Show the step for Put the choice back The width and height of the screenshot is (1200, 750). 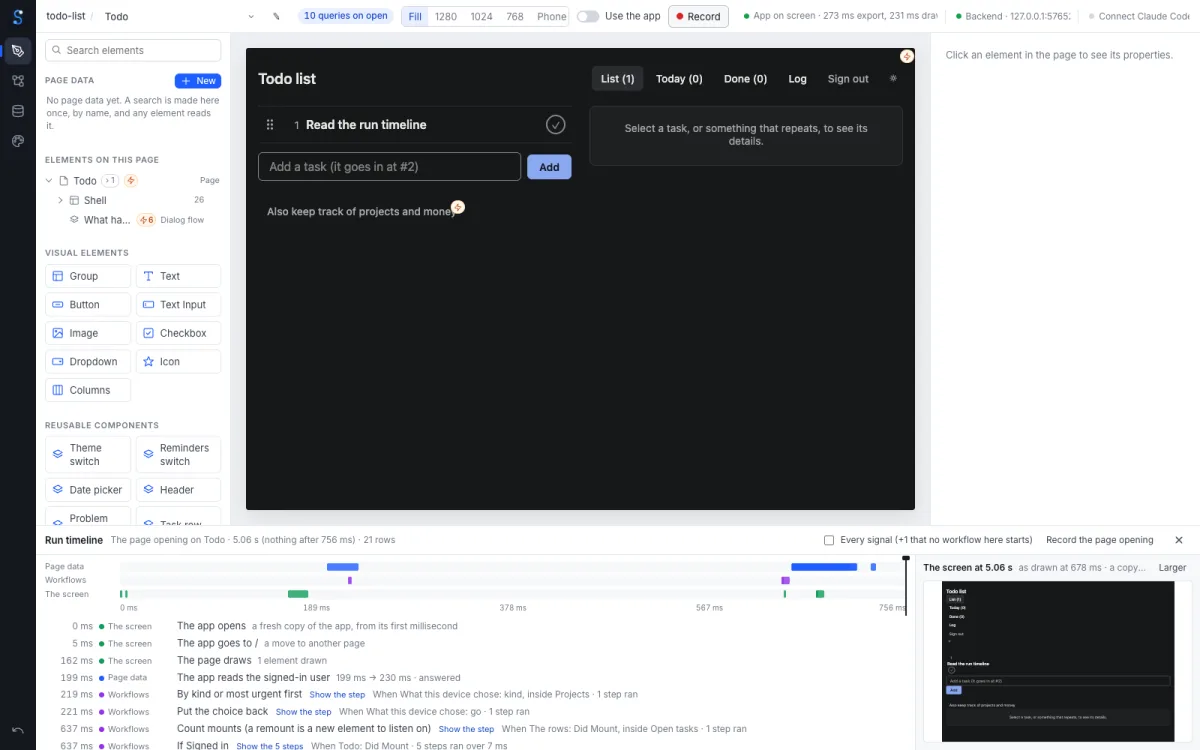click(x=303, y=712)
